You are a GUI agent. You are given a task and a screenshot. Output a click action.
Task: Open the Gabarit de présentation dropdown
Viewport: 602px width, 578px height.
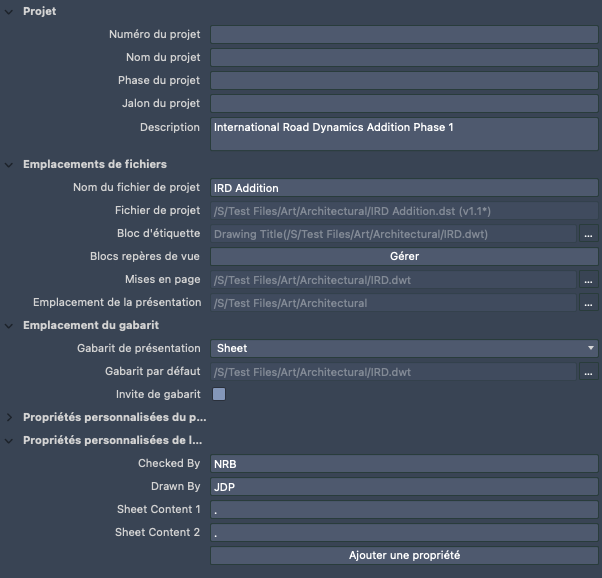pos(404,349)
